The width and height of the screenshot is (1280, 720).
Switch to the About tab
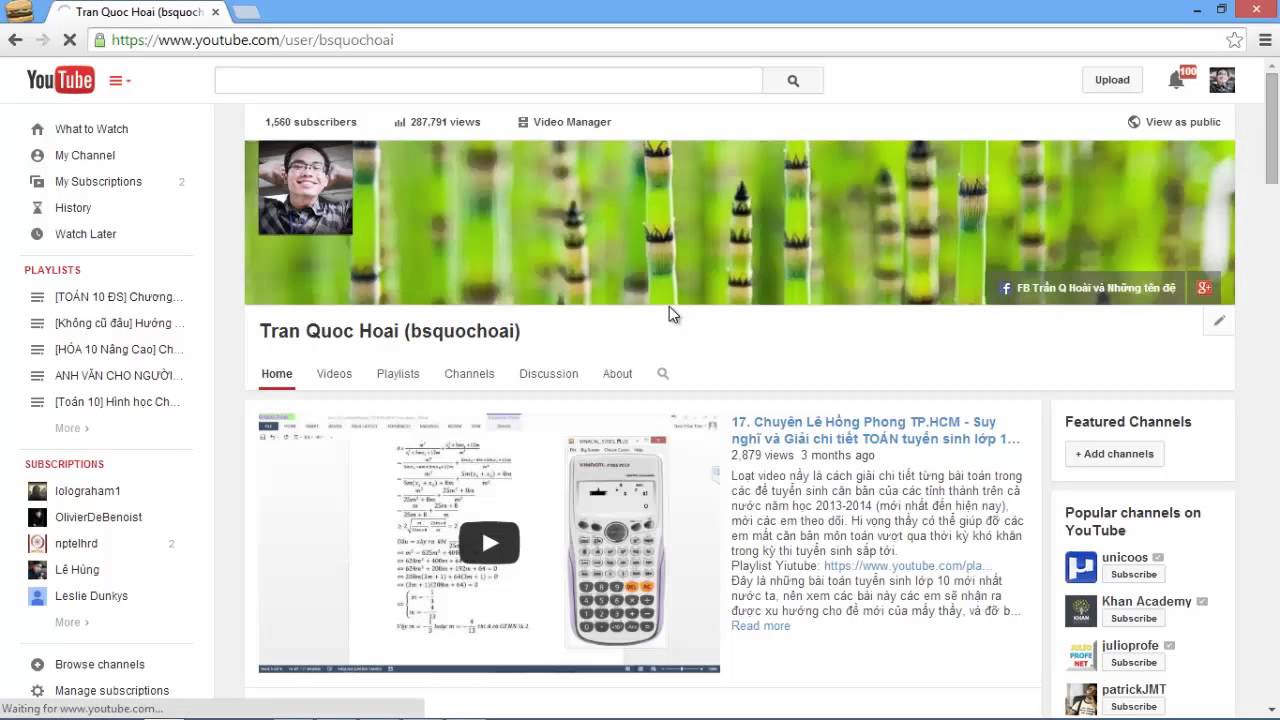click(617, 374)
